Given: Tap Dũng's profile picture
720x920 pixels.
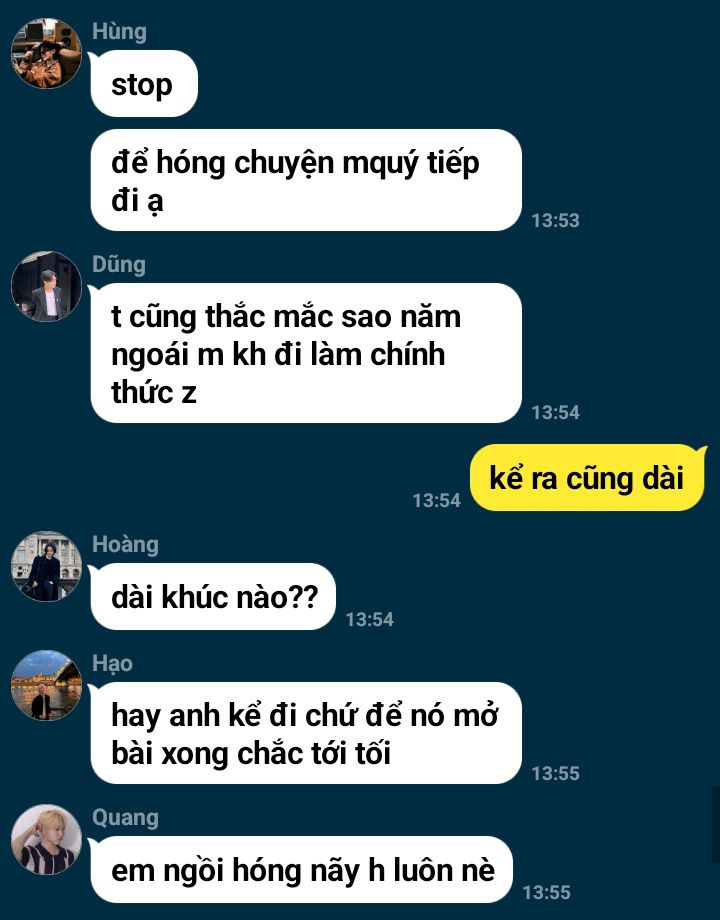Looking at the screenshot, I should coord(46,286).
